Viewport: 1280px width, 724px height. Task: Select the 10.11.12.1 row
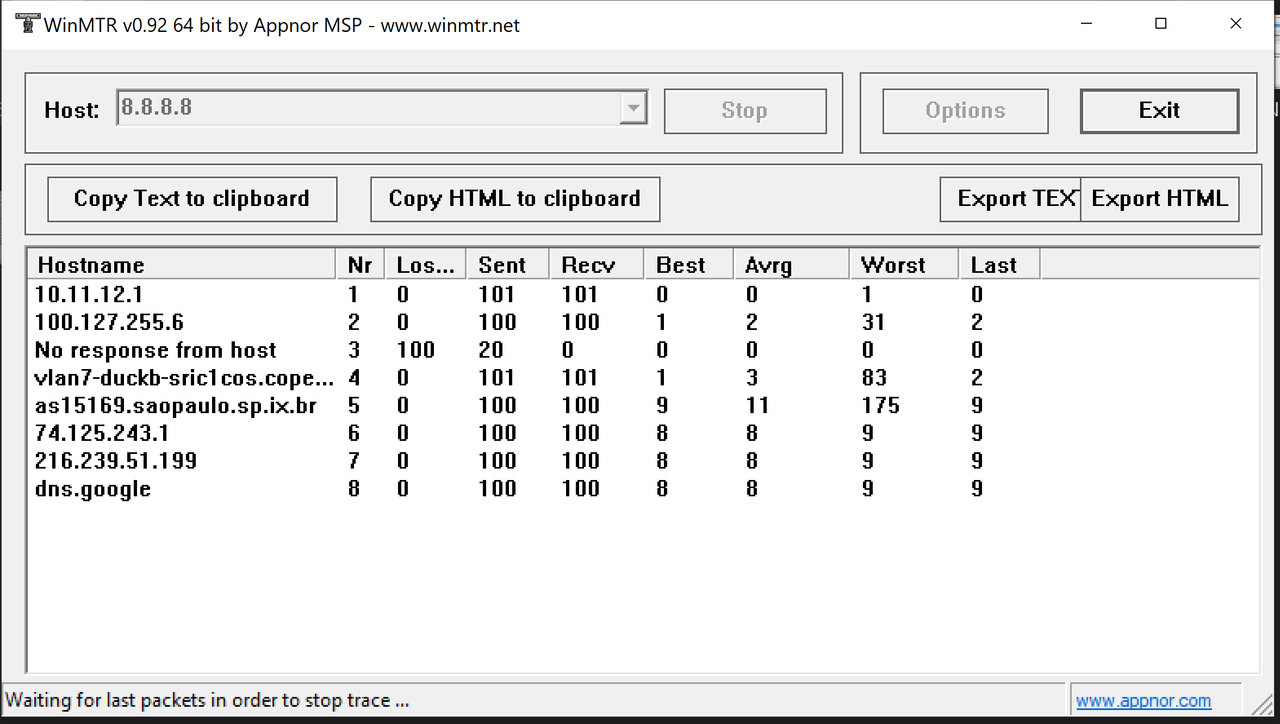(x=534, y=295)
